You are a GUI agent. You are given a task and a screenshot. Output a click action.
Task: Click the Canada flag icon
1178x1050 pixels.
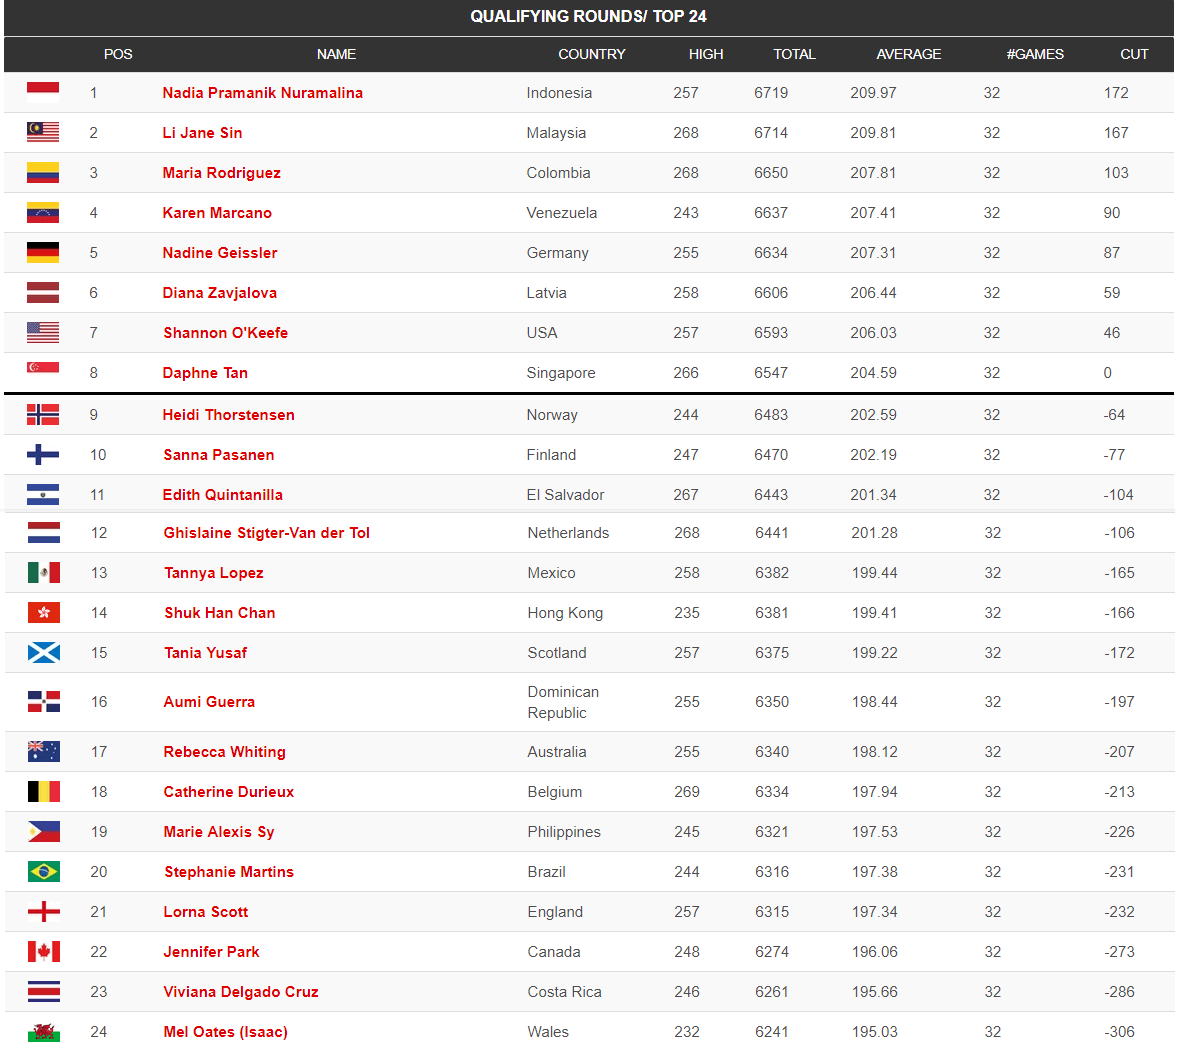click(44, 951)
